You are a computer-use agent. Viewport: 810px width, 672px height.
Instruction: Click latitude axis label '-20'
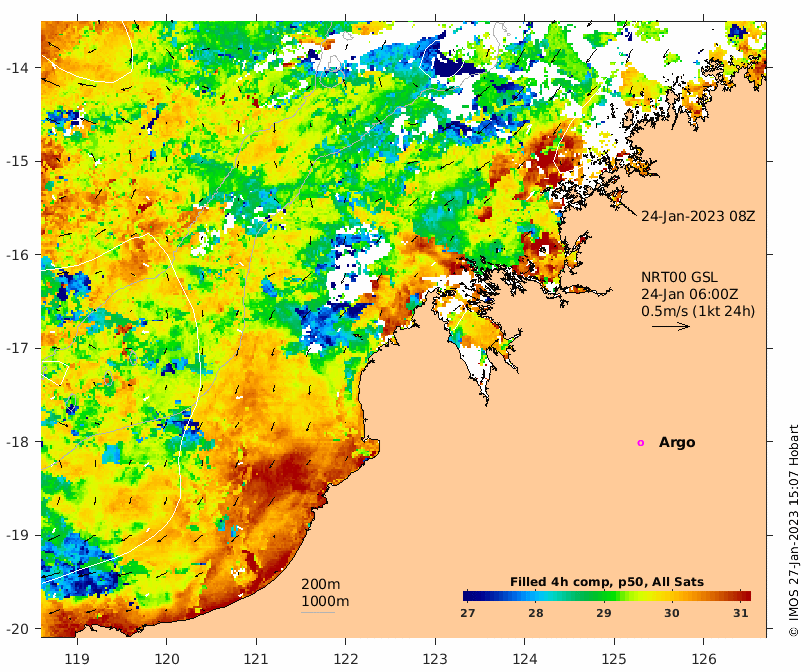17,629
